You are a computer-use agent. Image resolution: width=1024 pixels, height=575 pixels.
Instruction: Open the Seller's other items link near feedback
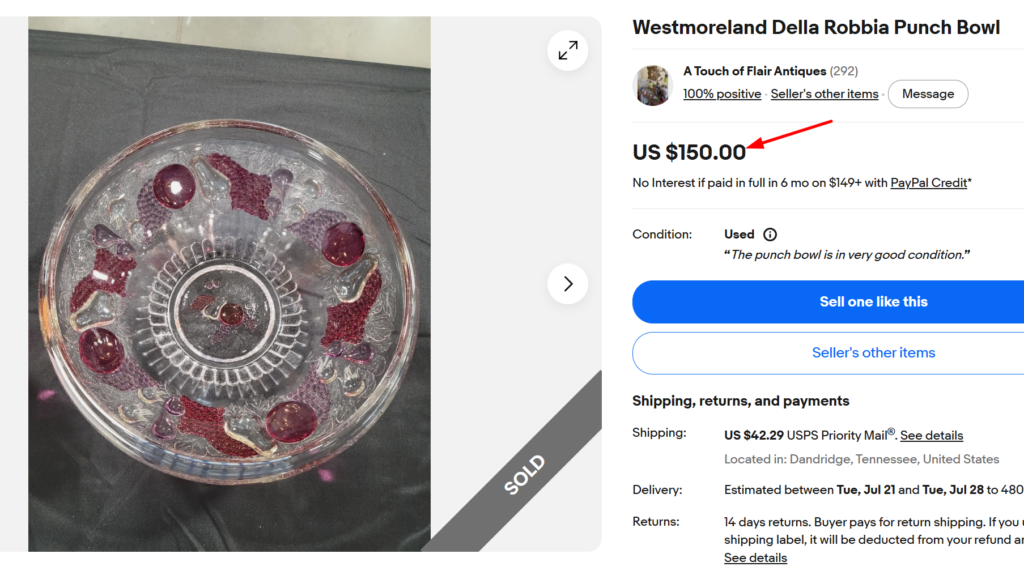824,94
